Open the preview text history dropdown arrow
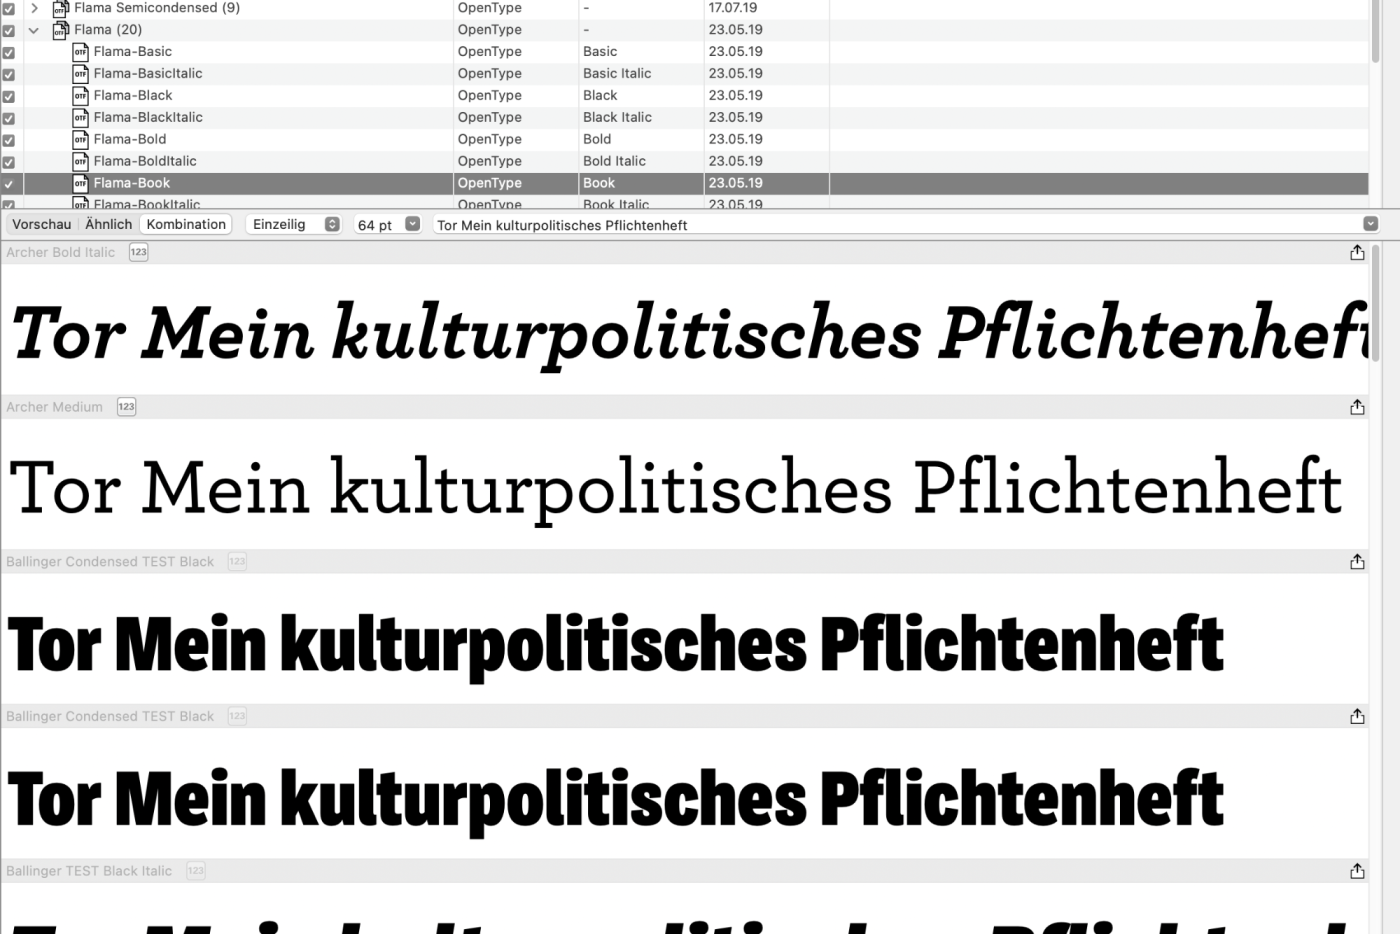The image size is (1400, 934). pos(1370,224)
